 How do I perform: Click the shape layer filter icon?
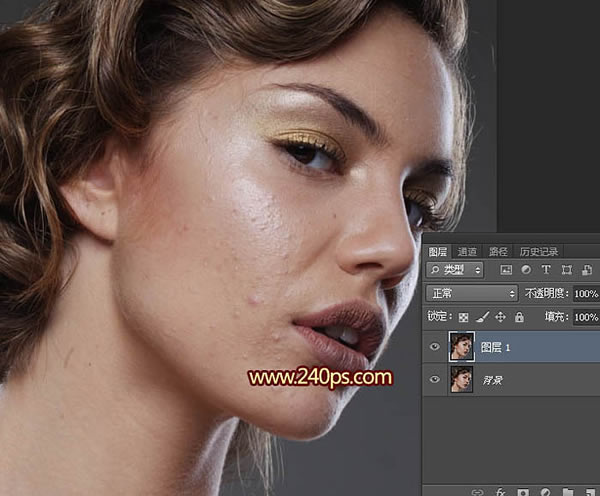(x=566, y=270)
